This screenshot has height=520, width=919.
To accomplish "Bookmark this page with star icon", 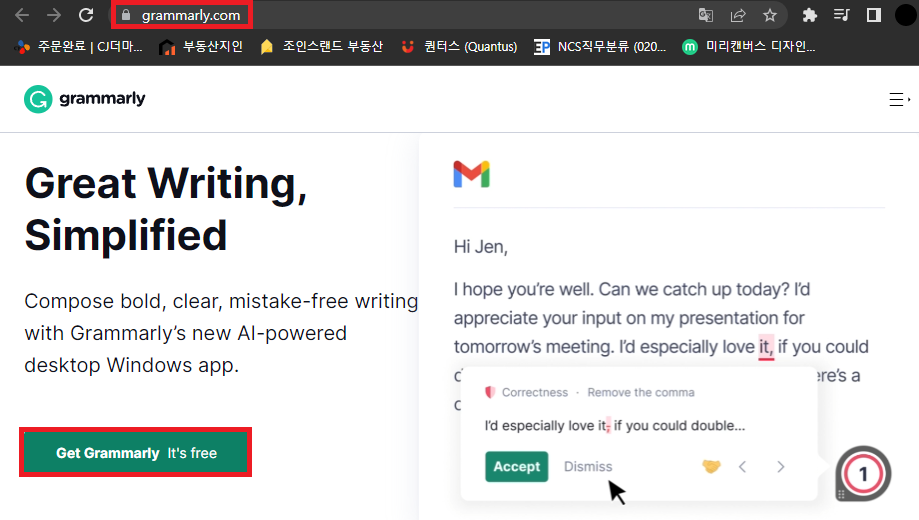I will [x=770, y=15].
